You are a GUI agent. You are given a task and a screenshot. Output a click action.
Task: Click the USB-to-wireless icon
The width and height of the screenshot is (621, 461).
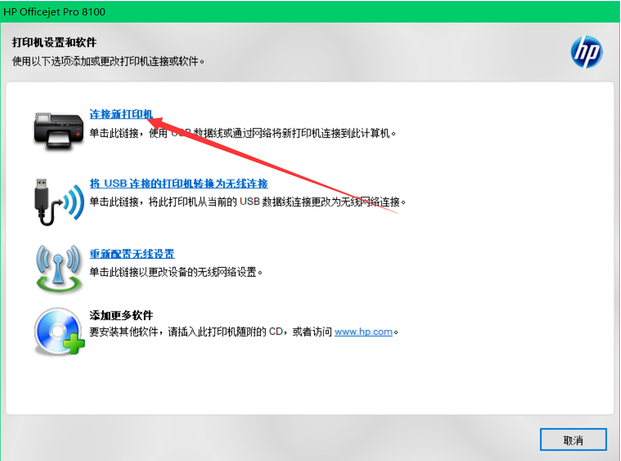pos(59,202)
